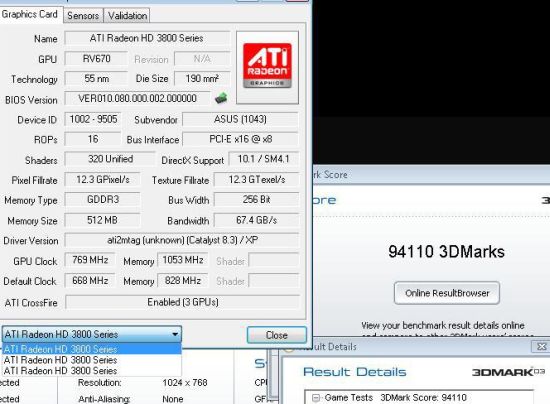Open the Online ResultBrowser in 3DMark

click(x=447, y=293)
